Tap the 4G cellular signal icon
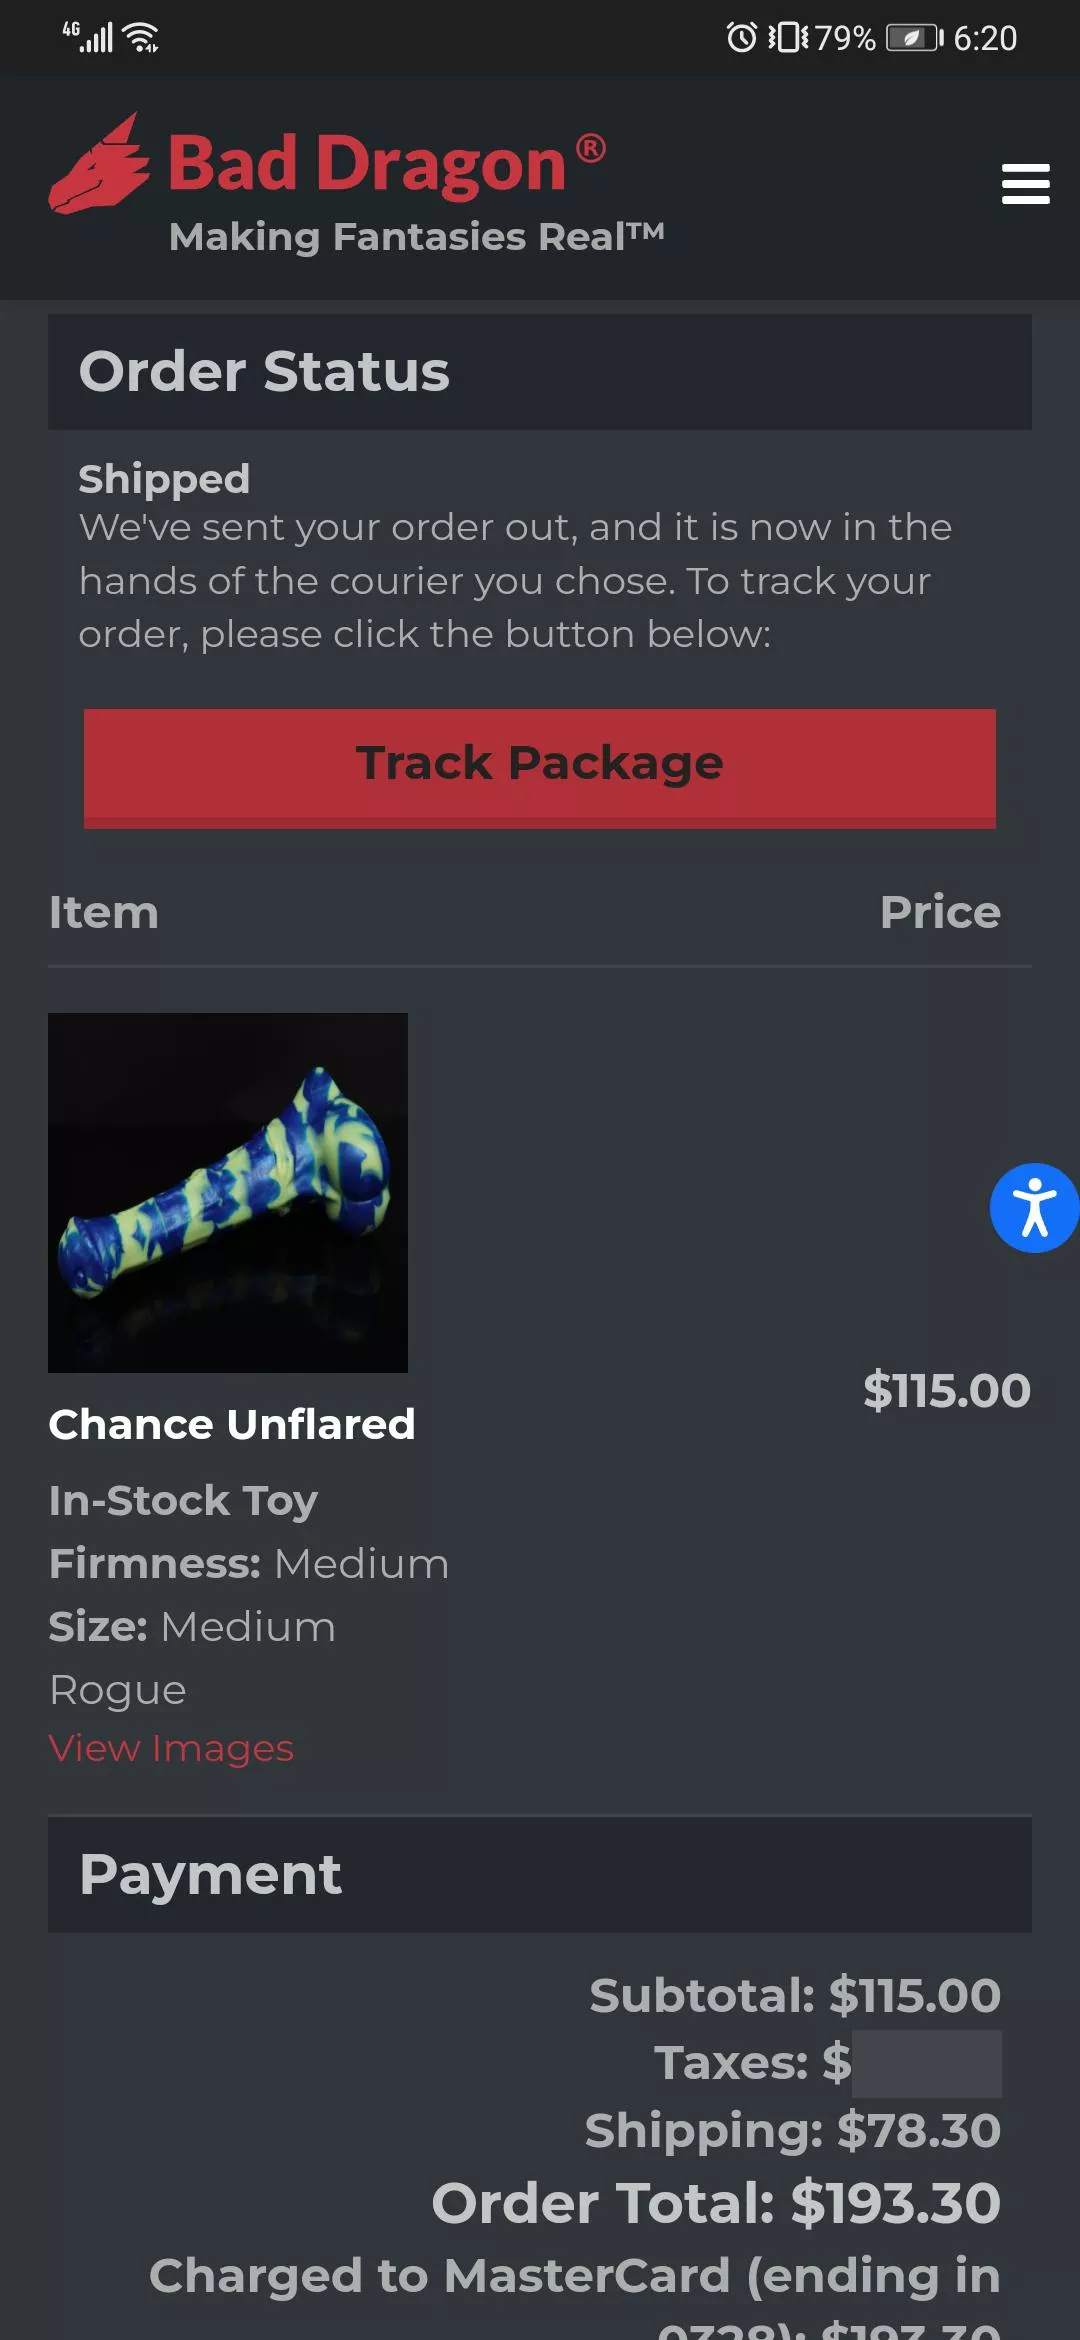Image resolution: width=1080 pixels, height=2340 pixels. coord(89,37)
